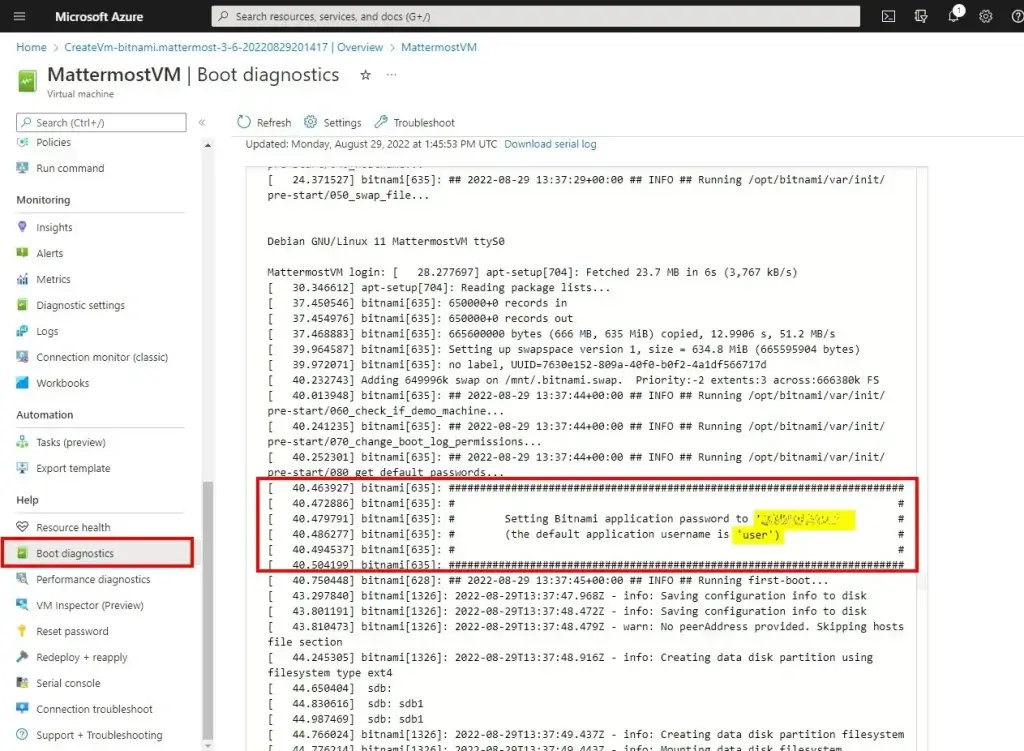Open the directories and subscriptions filter icon
1024x751 pixels.
tap(921, 16)
